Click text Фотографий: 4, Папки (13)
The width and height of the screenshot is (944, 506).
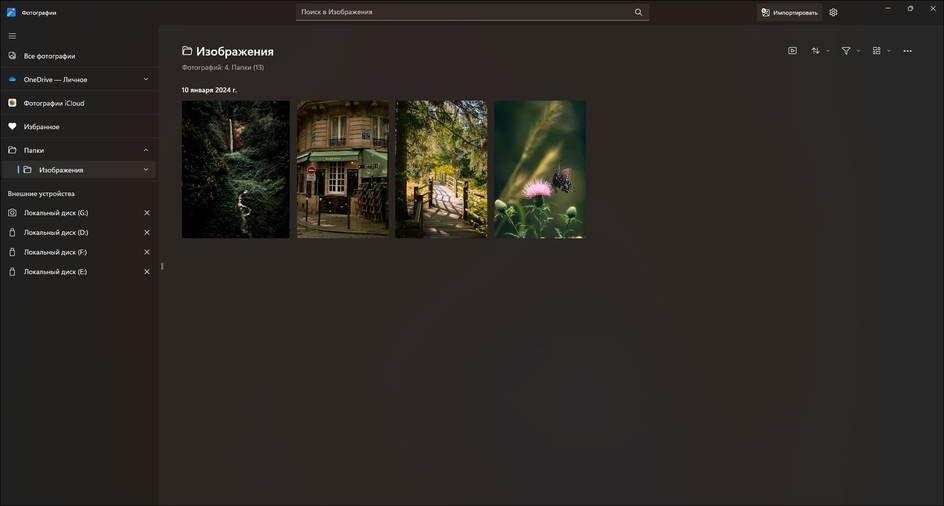tap(223, 67)
